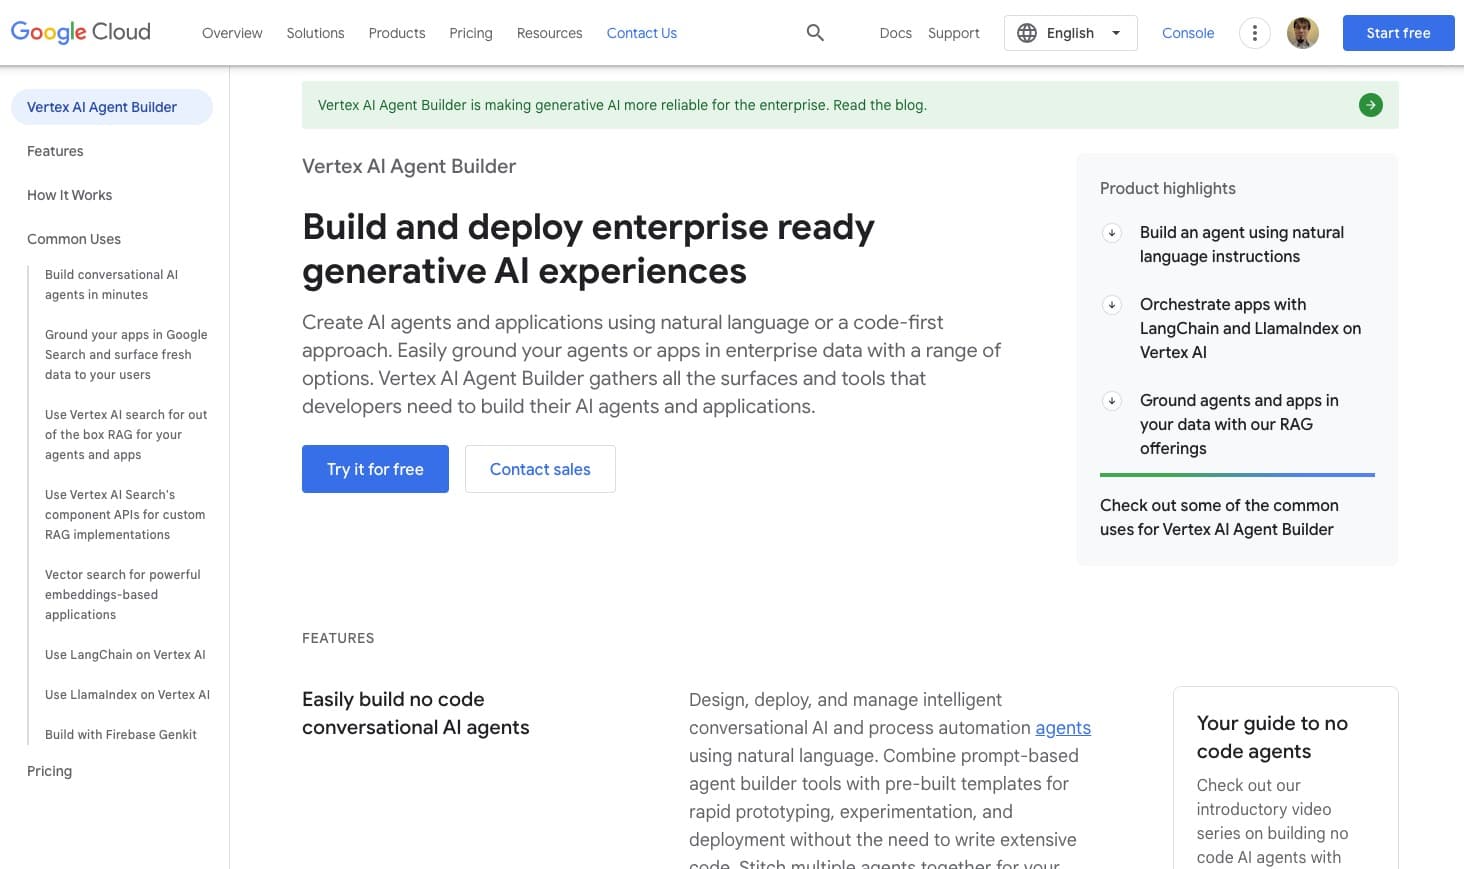Jump to How It Works section

coord(69,195)
